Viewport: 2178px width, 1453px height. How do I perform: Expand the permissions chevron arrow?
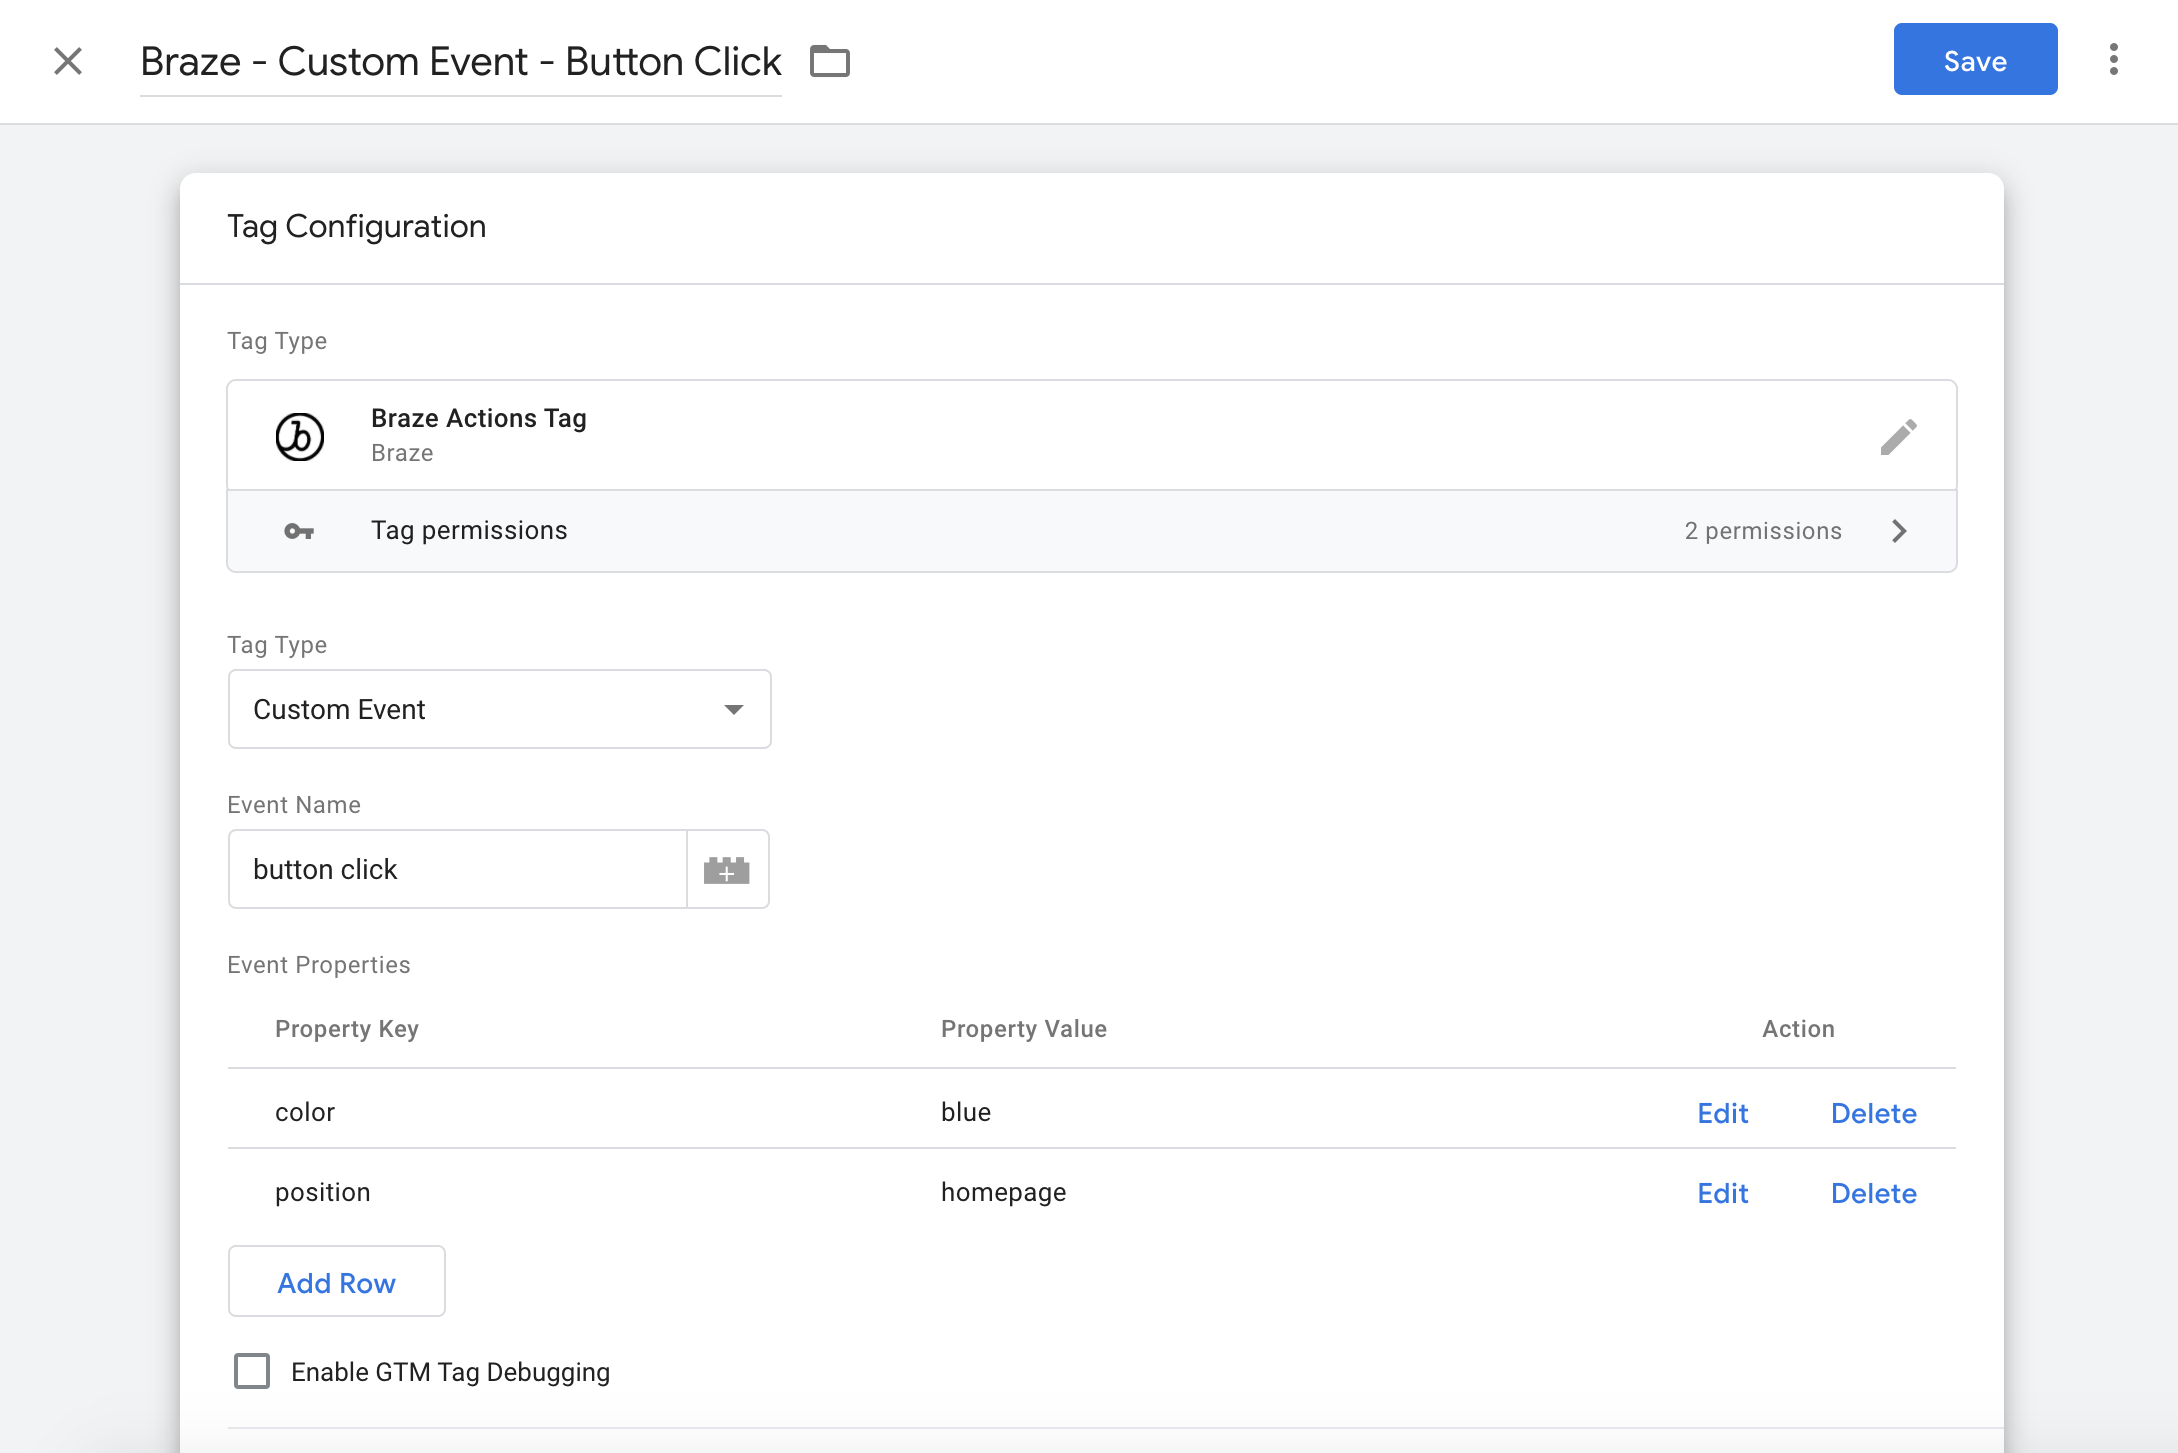pyautogui.click(x=1899, y=531)
